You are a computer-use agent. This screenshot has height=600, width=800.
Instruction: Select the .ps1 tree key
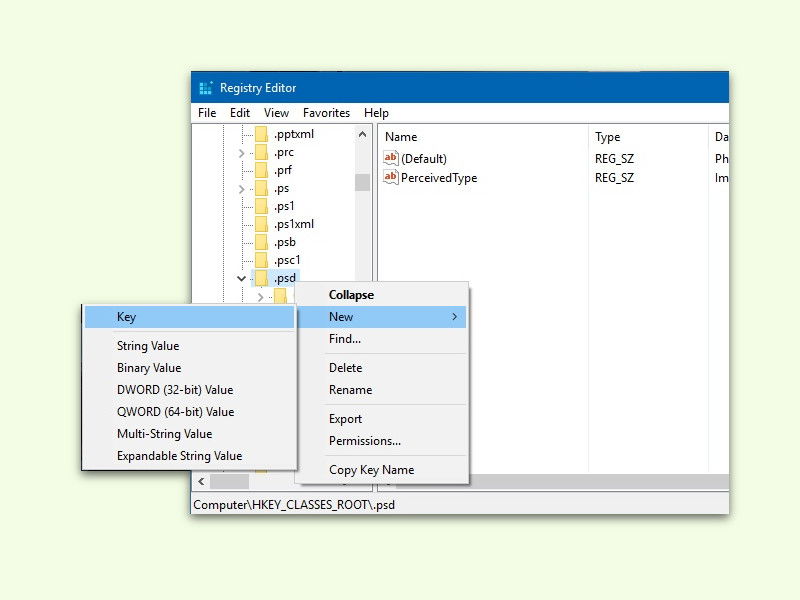pos(284,206)
